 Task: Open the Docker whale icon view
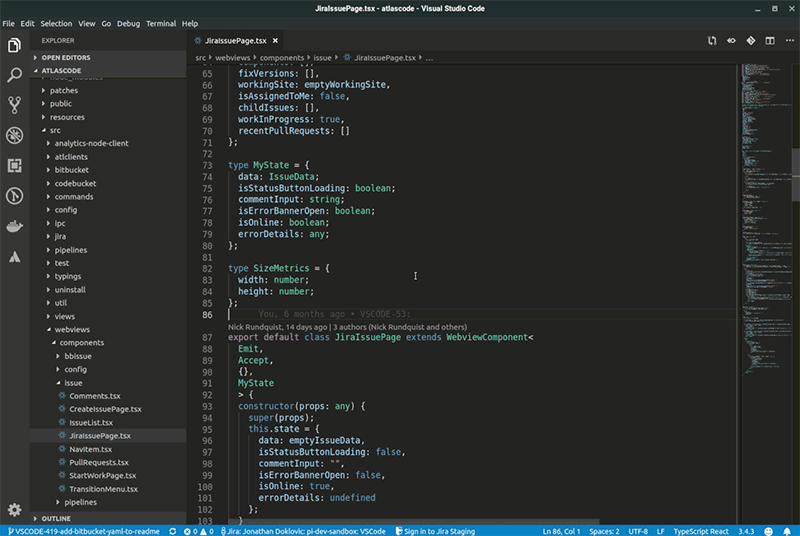(14, 226)
